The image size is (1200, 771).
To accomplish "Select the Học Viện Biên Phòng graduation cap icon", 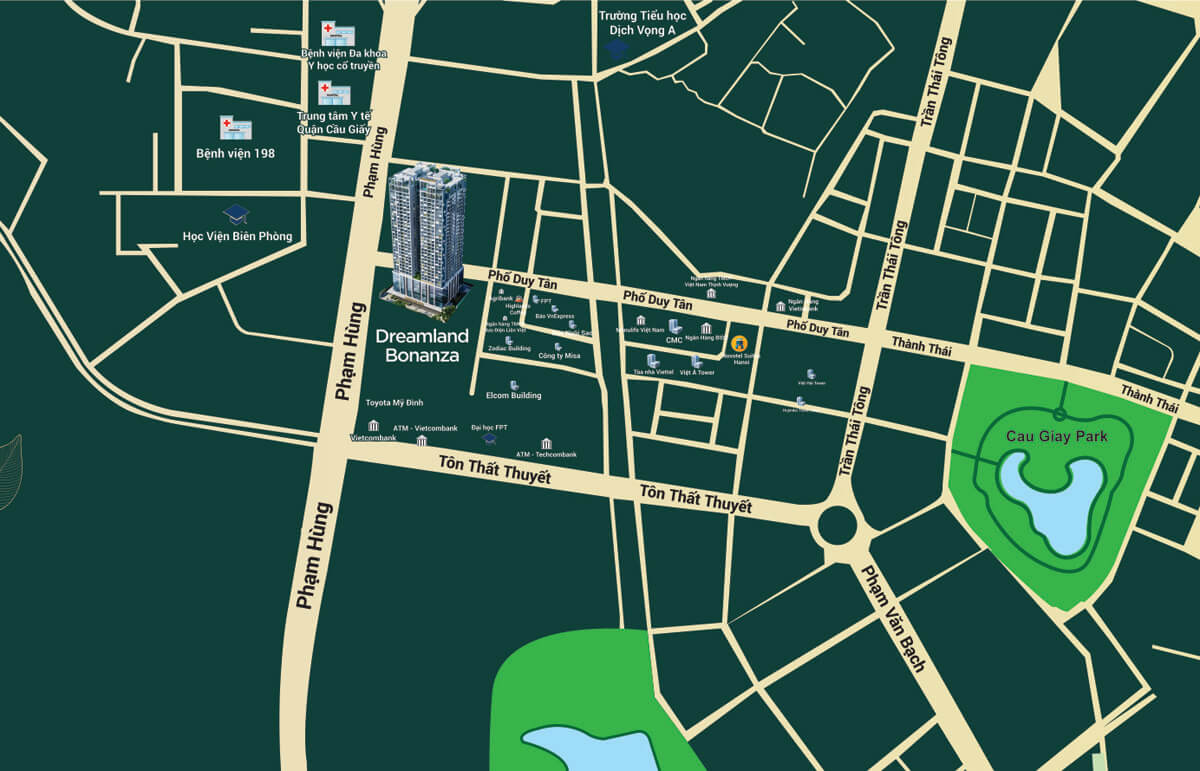I will tap(236, 214).
